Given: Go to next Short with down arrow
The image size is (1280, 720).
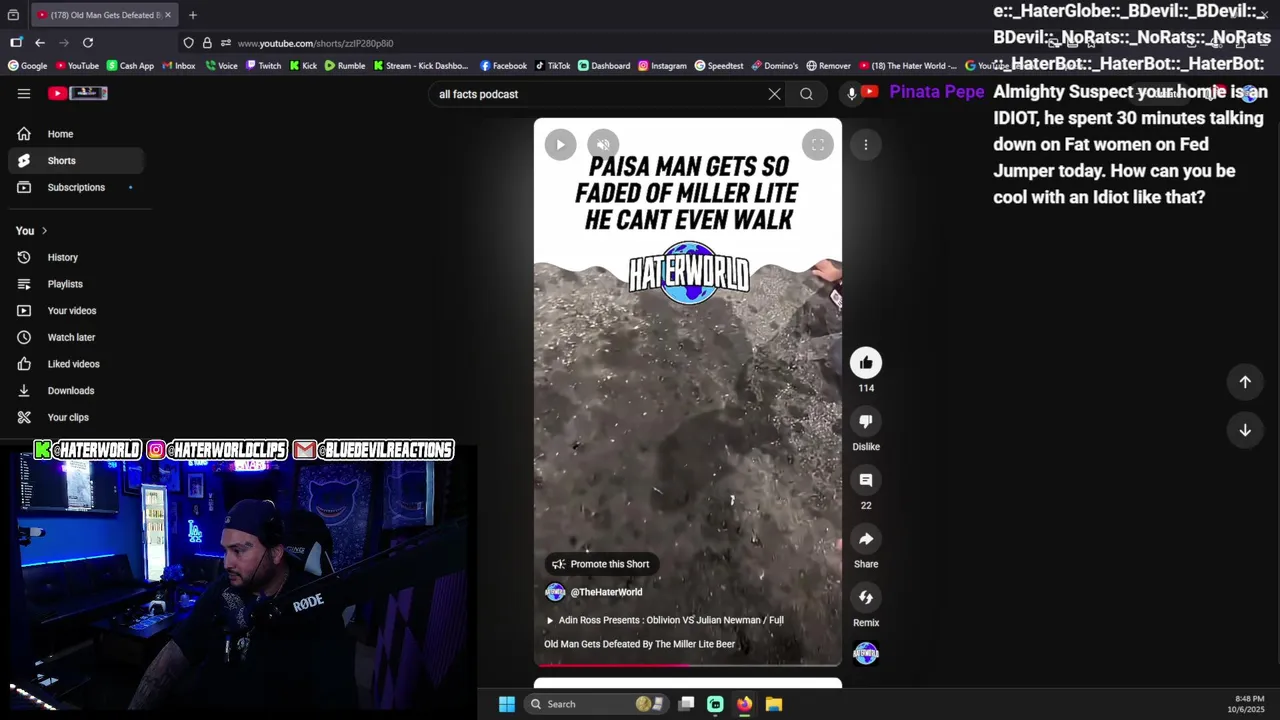Looking at the screenshot, I should click(1245, 430).
